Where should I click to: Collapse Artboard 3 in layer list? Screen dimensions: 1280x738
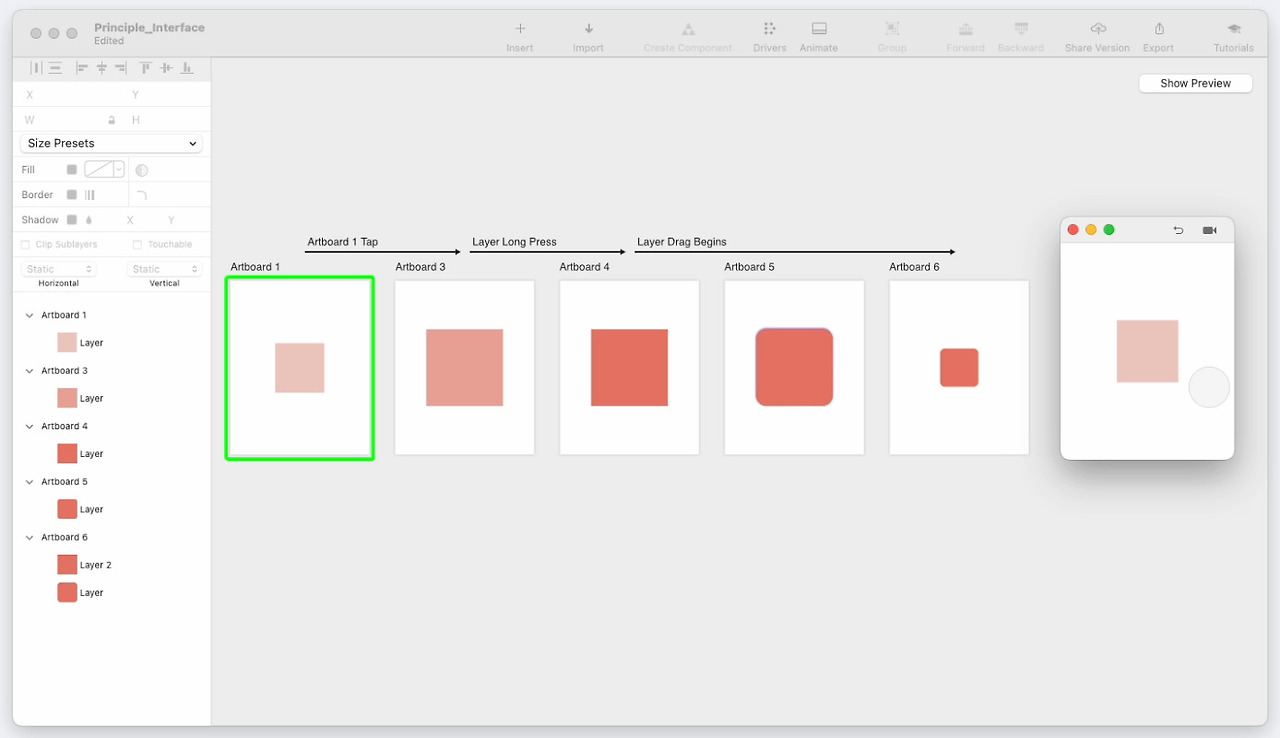pyautogui.click(x=29, y=371)
